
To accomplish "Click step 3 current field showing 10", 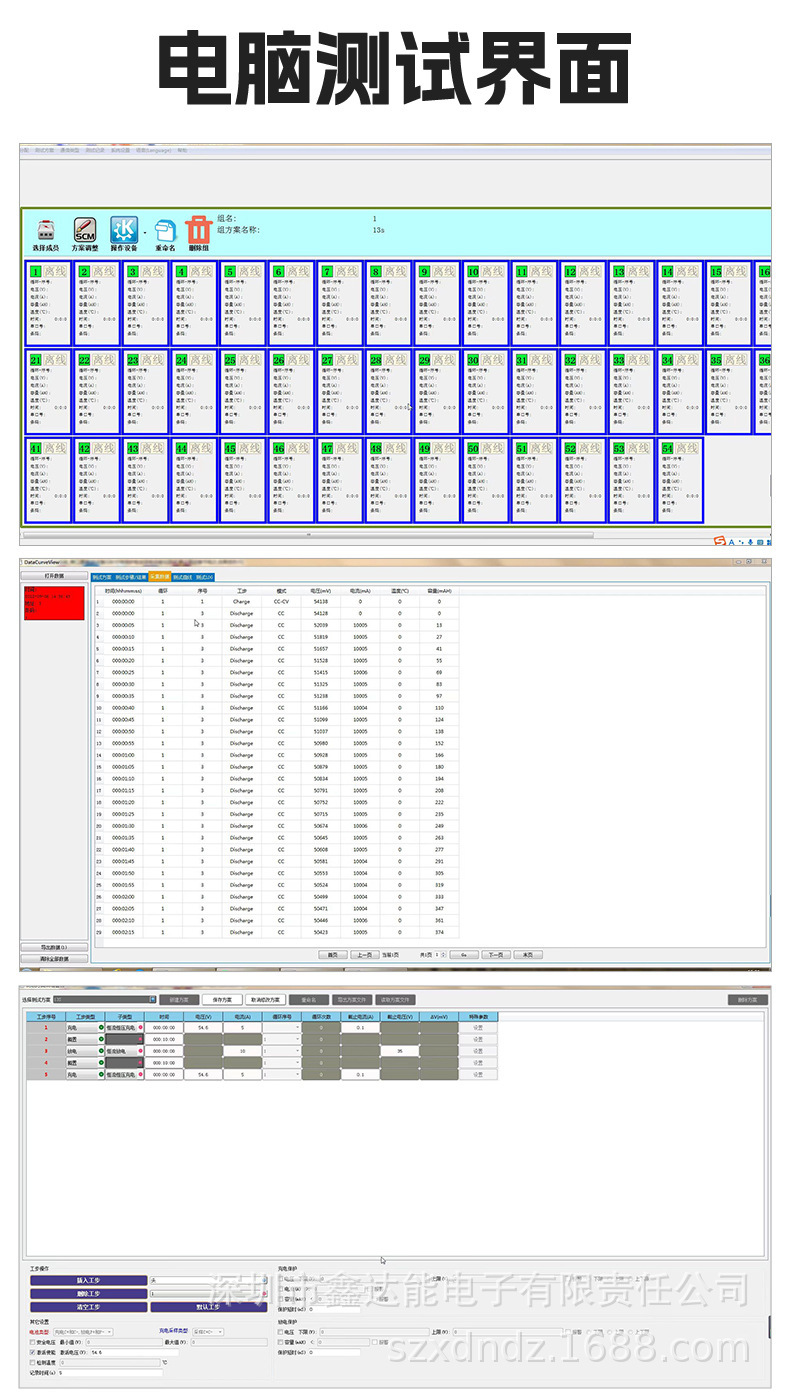I will pyautogui.click(x=242, y=1051).
